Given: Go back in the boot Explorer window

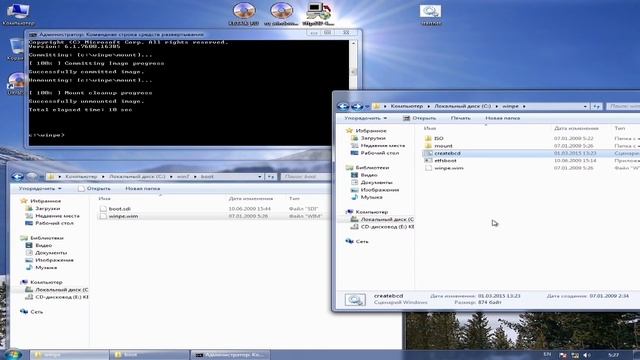Looking at the screenshot, I should point(17,177).
